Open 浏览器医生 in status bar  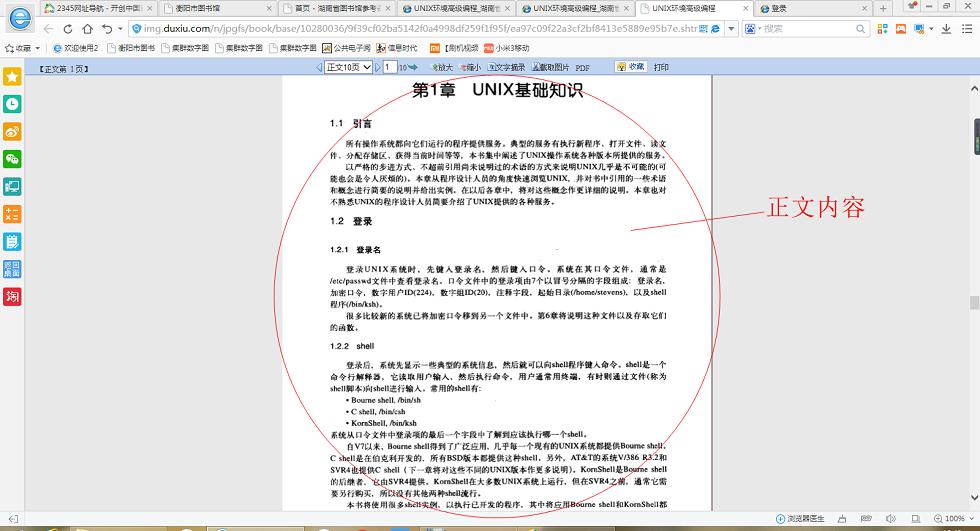[800, 519]
